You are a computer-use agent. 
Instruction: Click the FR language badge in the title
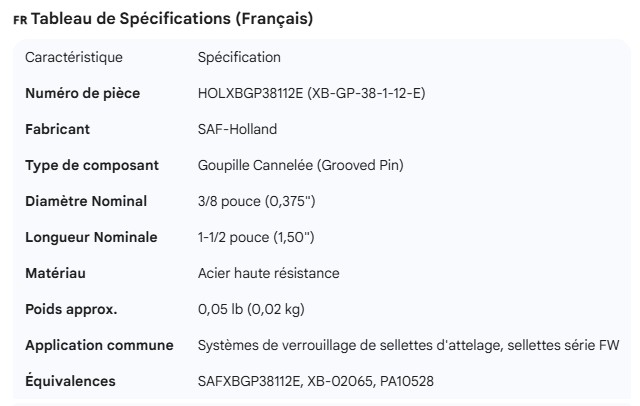point(20,20)
